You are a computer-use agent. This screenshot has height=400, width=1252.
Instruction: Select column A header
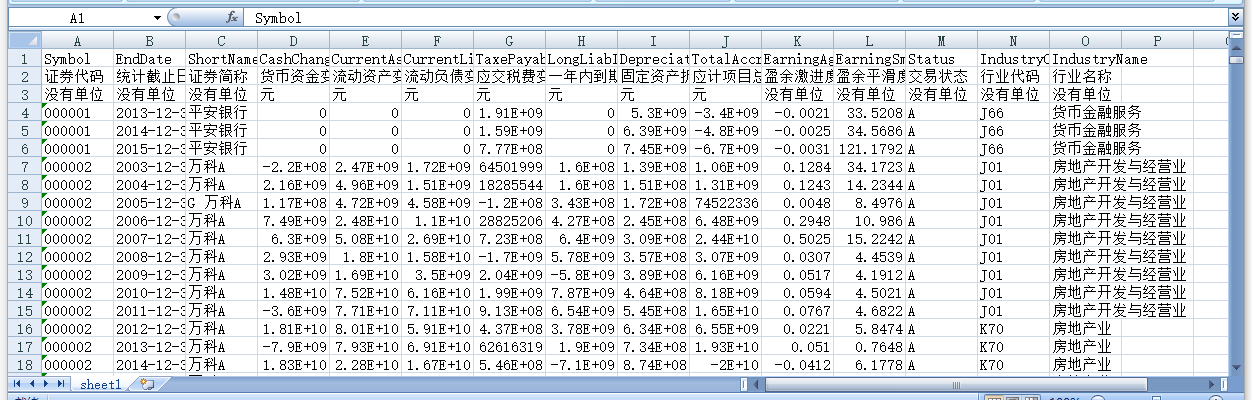point(77,42)
